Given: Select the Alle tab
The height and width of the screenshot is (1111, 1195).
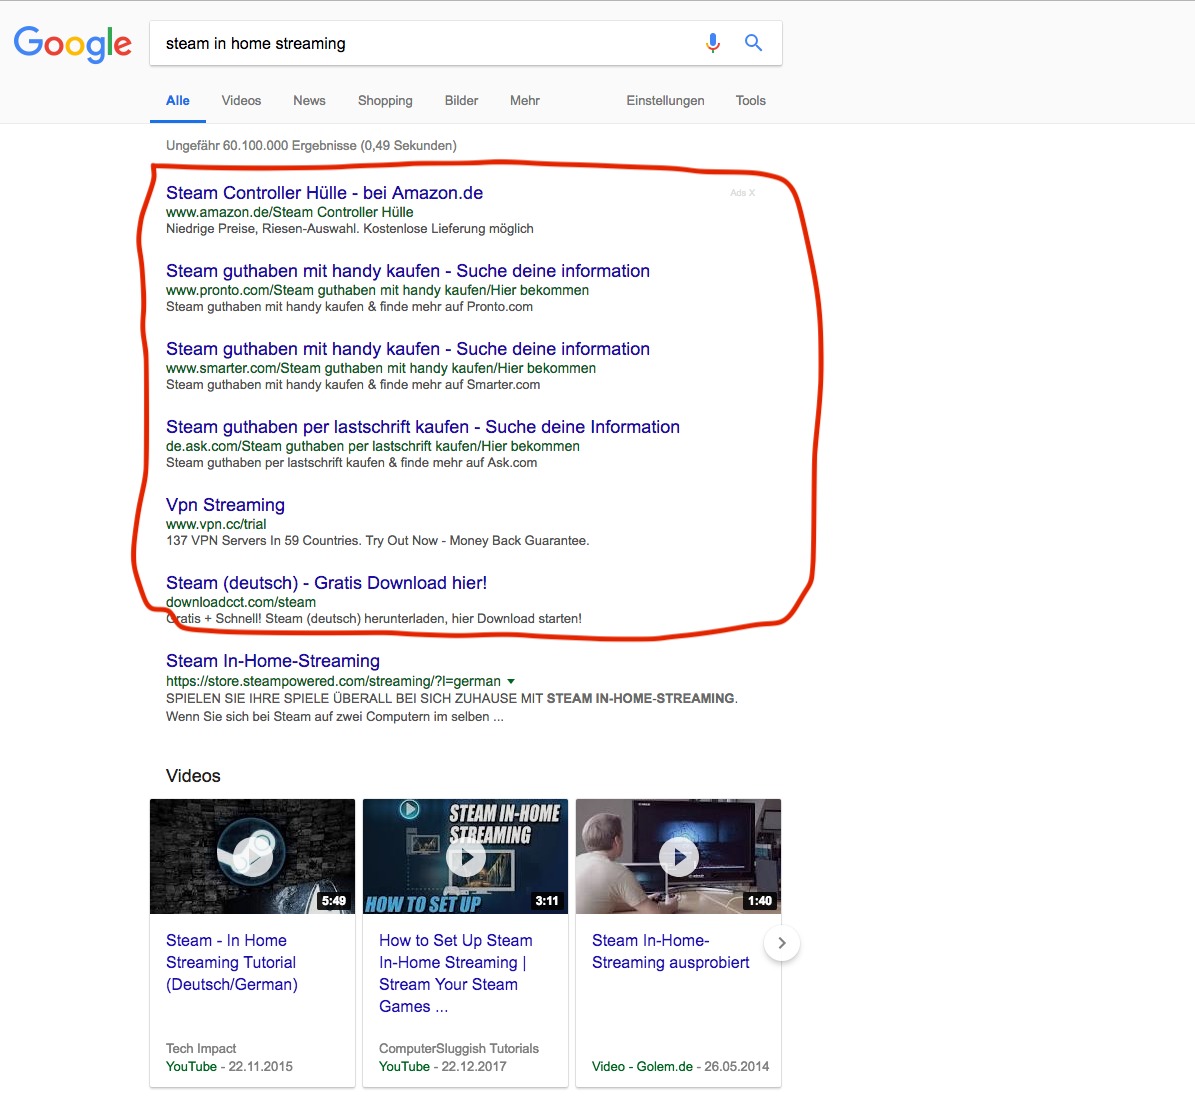Looking at the screenshot, I should point(178,101).
